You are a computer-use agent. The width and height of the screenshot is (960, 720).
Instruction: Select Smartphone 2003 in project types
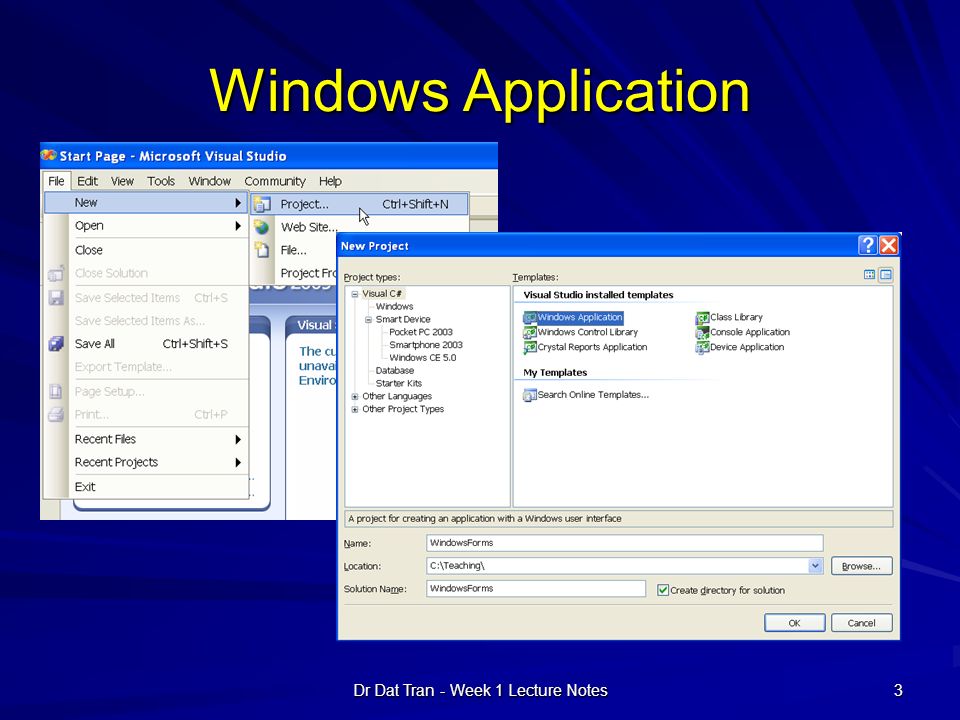(x=426, y=345)
